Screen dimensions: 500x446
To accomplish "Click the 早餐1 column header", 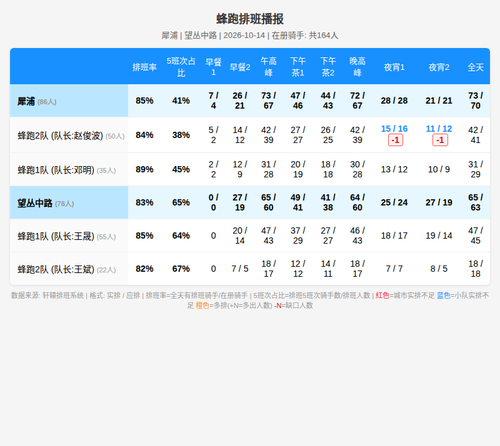I will point(213,67).
